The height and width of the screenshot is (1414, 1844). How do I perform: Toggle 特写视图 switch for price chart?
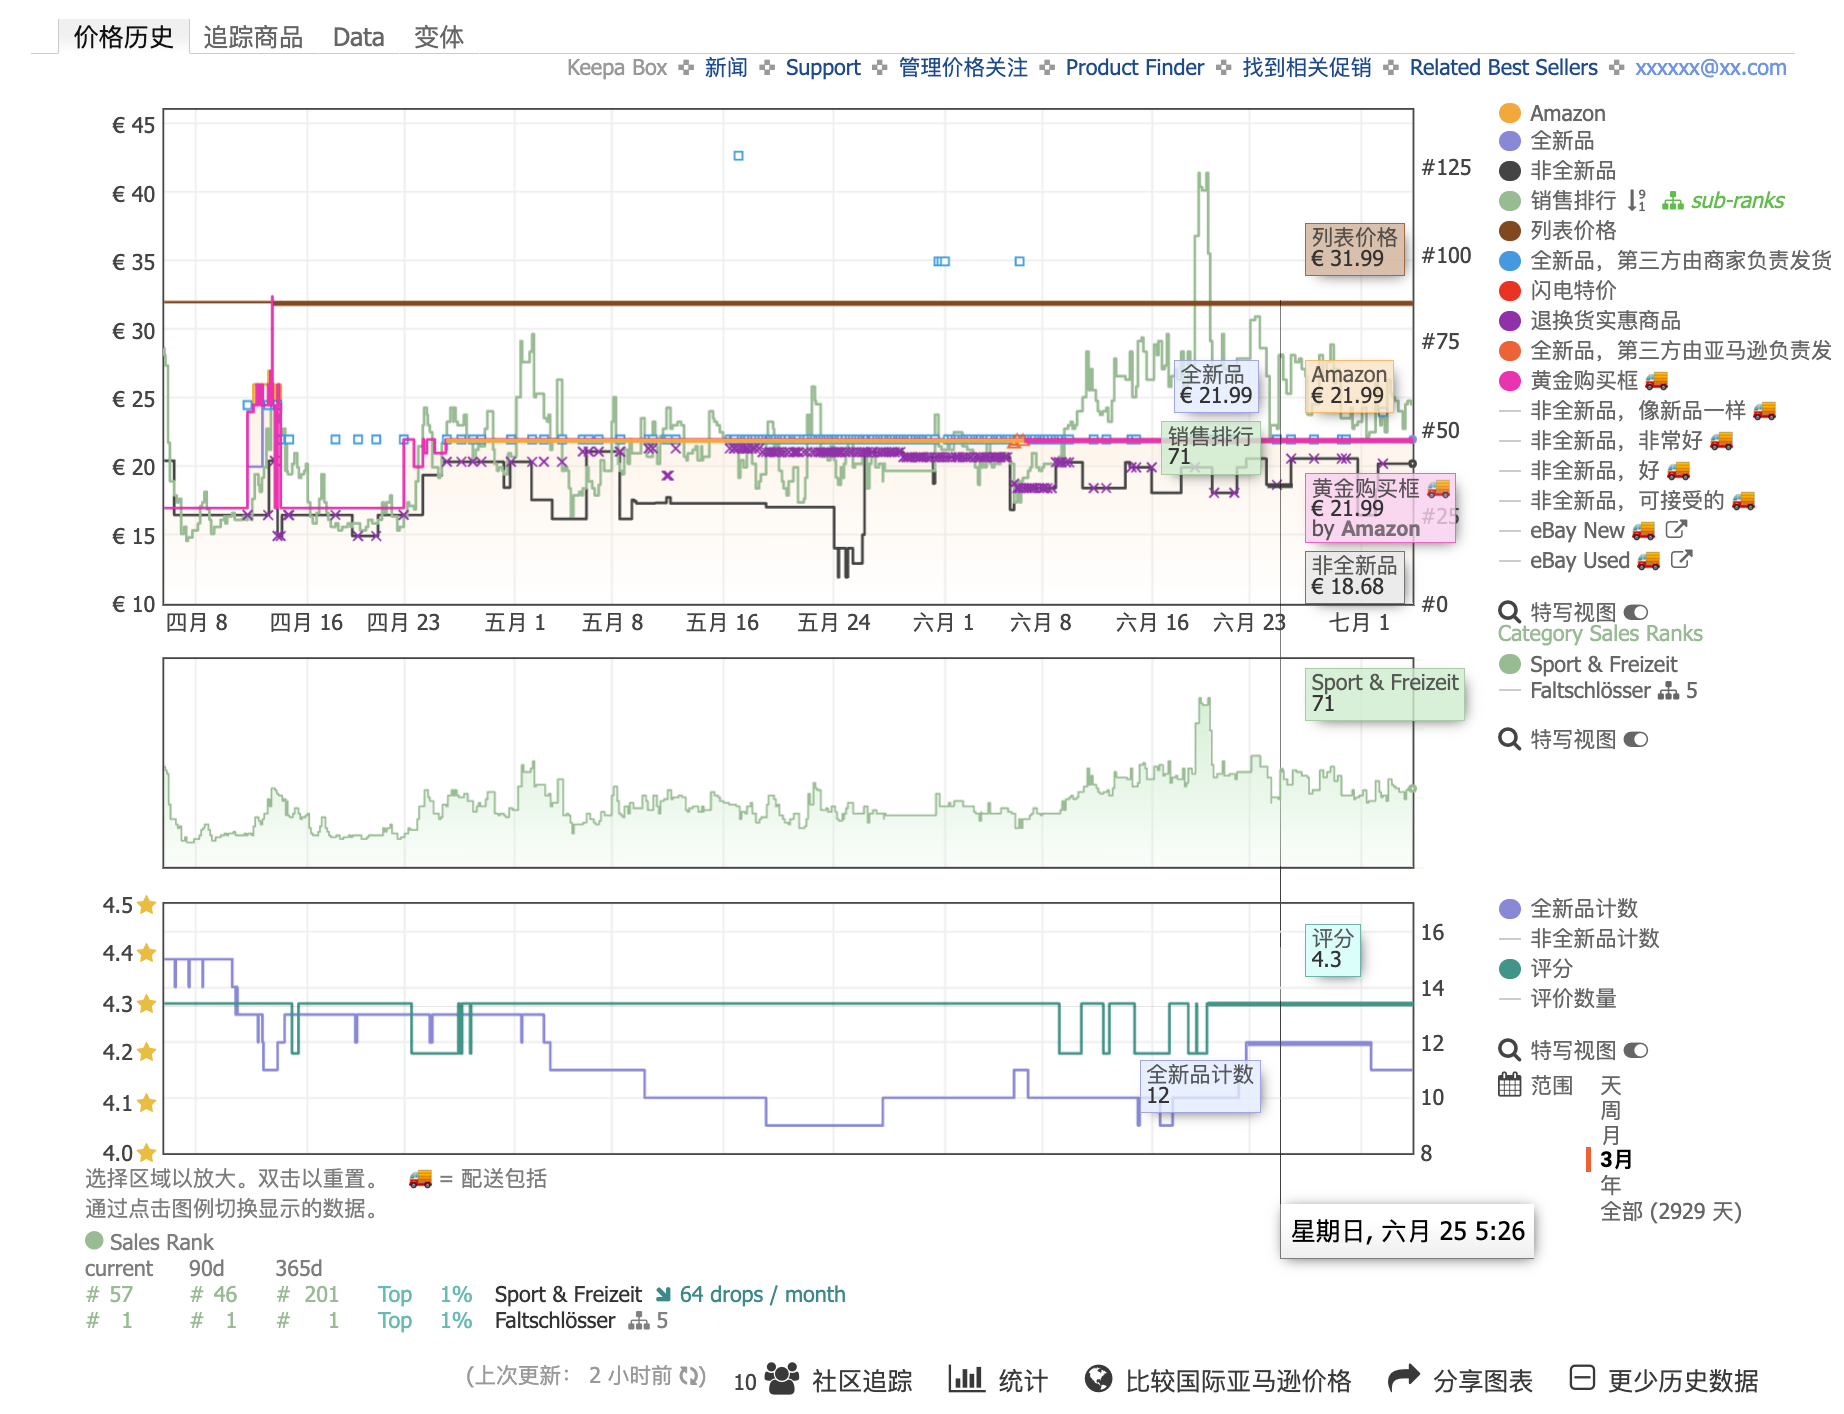coord(1636,612)
